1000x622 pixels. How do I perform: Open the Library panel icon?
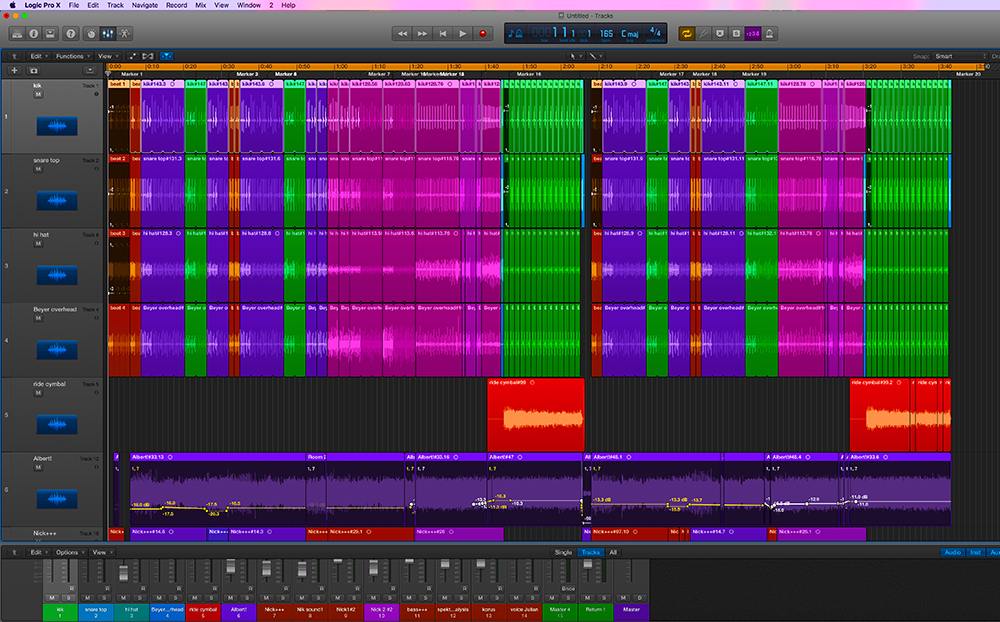17,34
